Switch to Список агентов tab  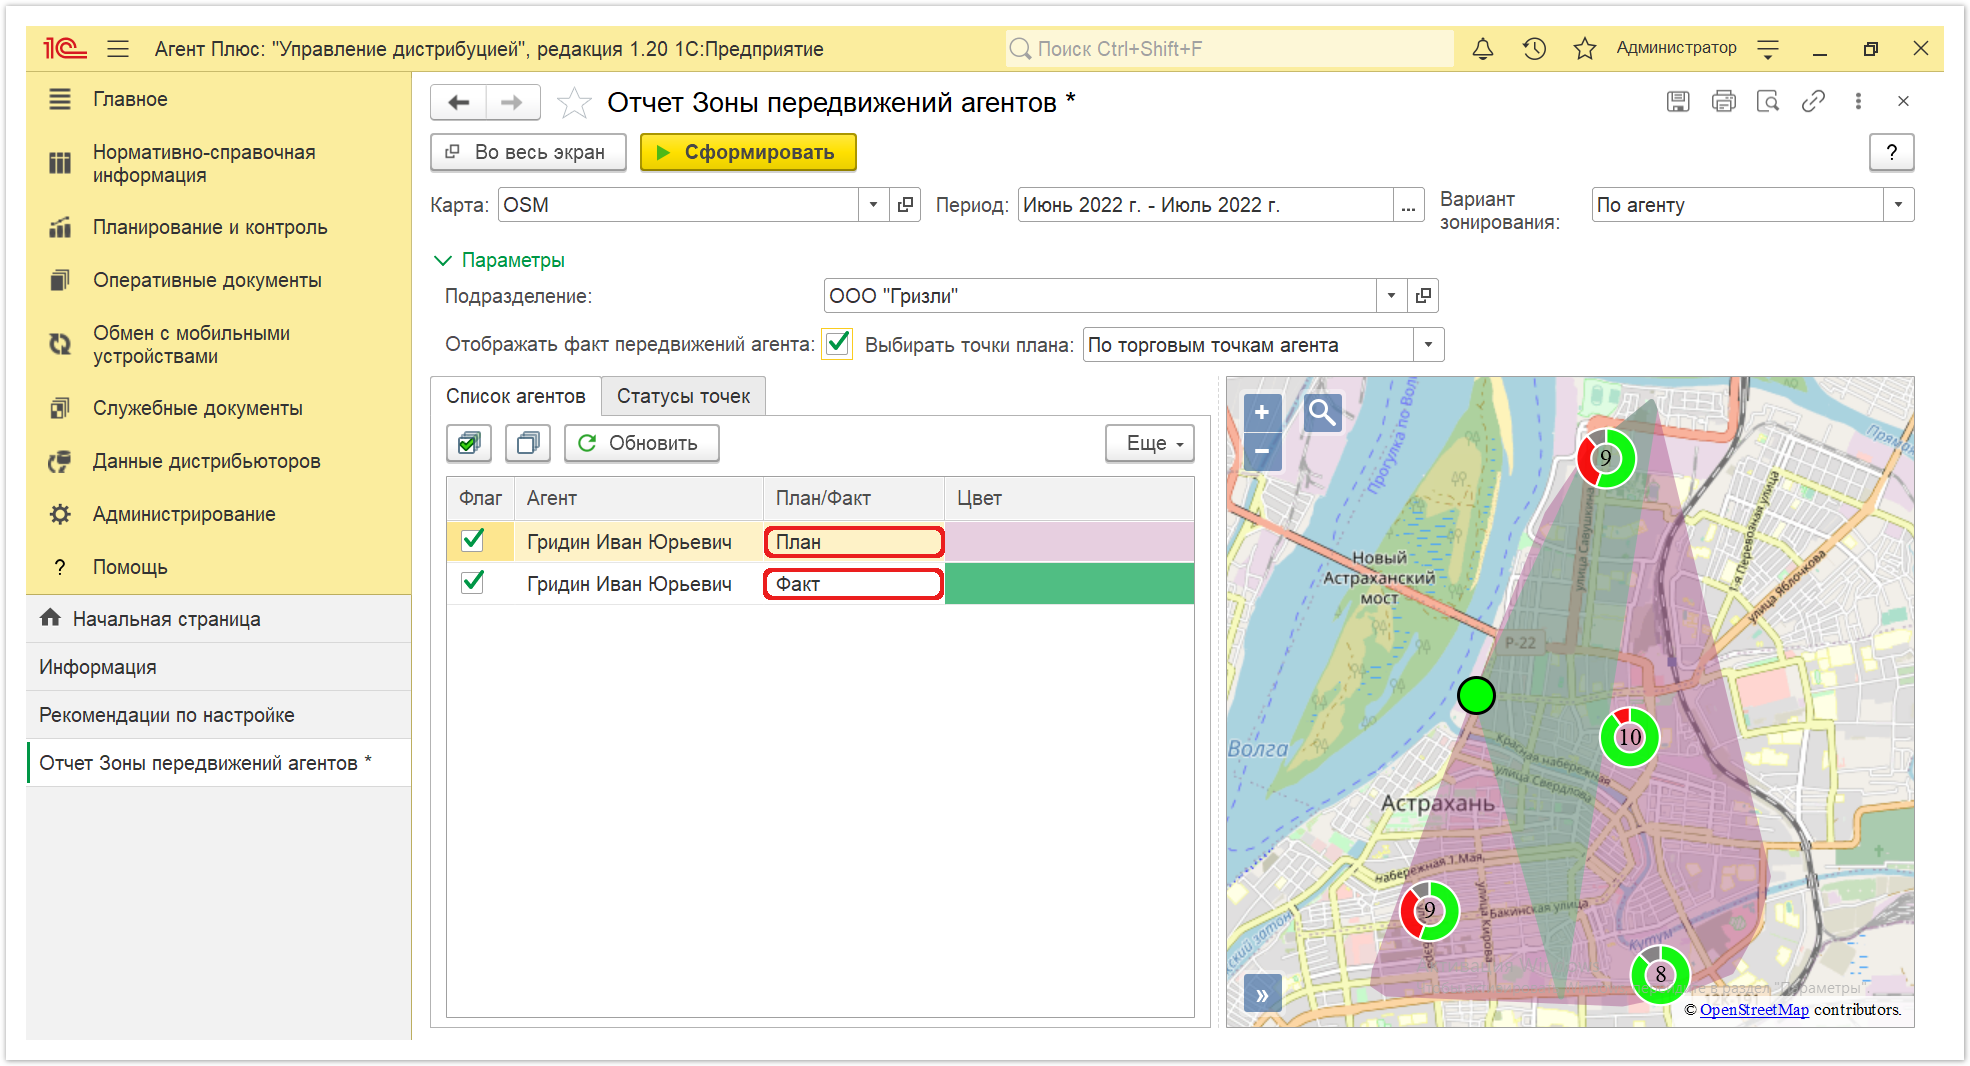515,396
